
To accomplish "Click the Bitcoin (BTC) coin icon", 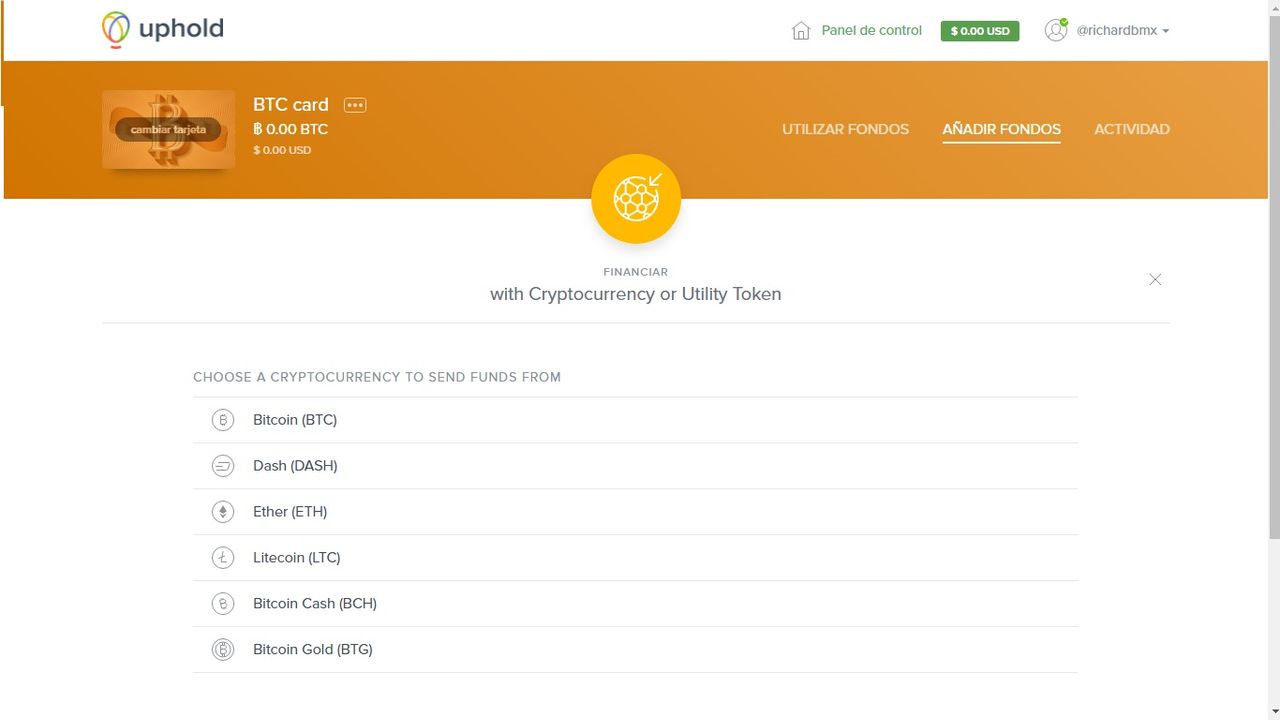I will click(x=222, y=420).
